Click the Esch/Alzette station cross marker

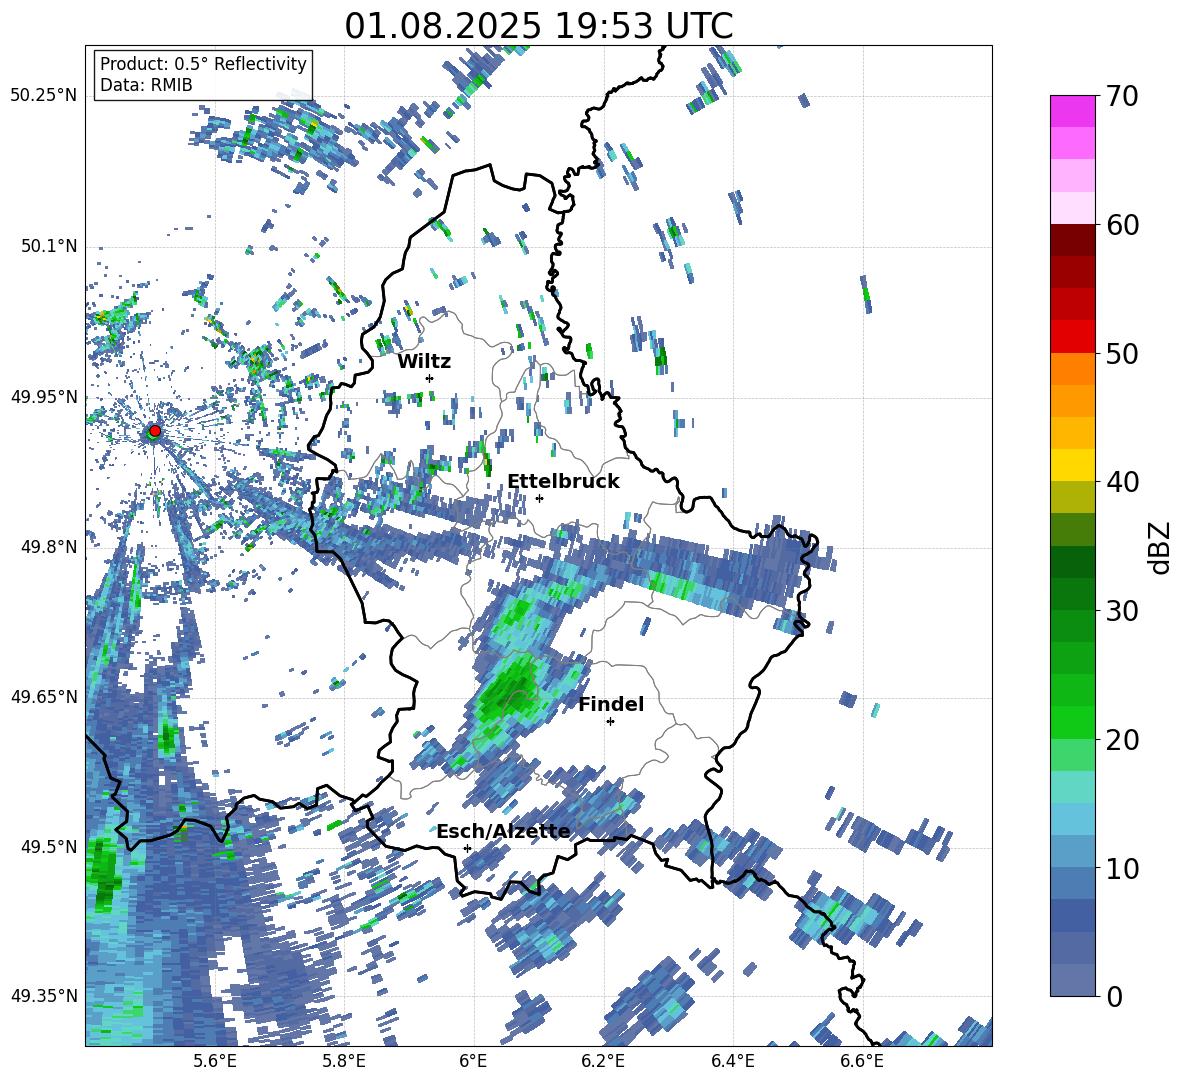467,848
